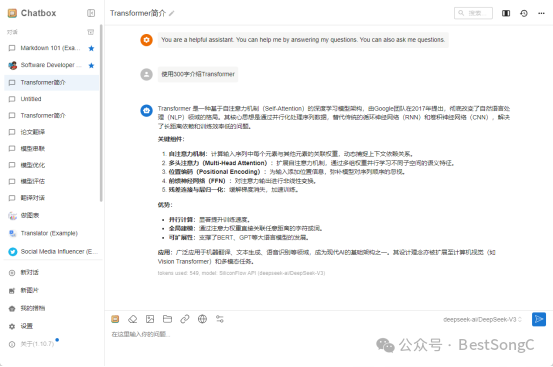Open the deepseek-ai/DeepSeek-V3 model selector

click(x=482, y=319)
